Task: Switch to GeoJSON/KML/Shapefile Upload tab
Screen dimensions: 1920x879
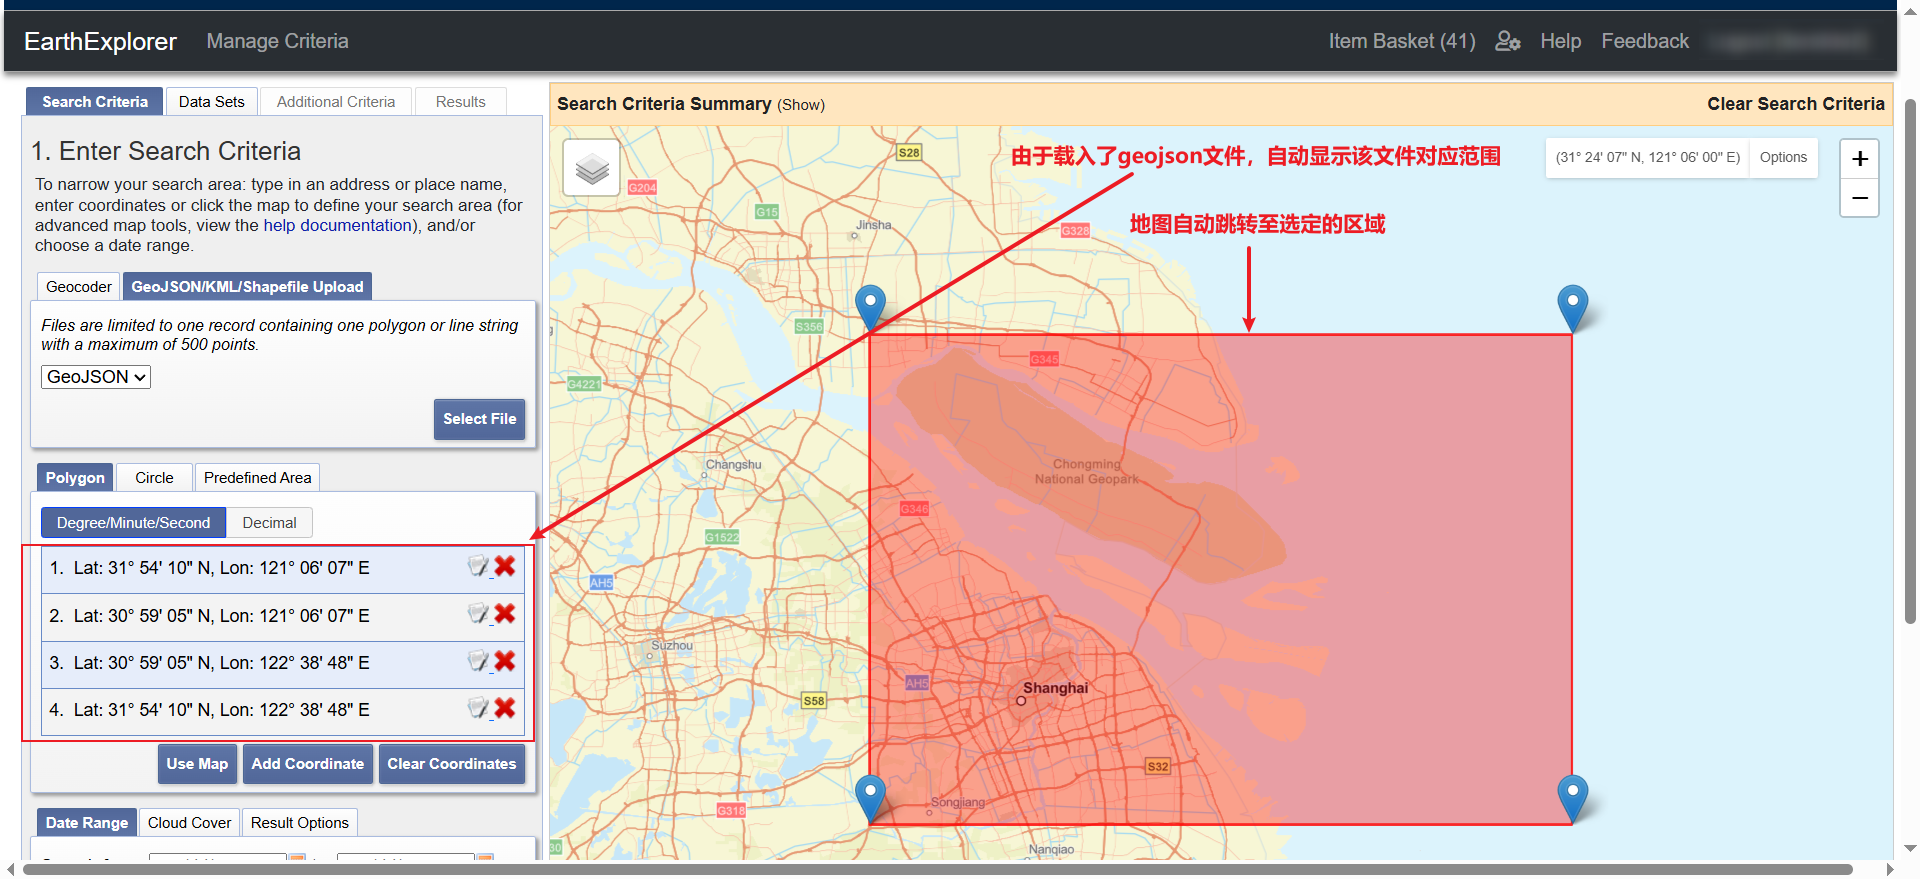Action: tap(247, 287)
